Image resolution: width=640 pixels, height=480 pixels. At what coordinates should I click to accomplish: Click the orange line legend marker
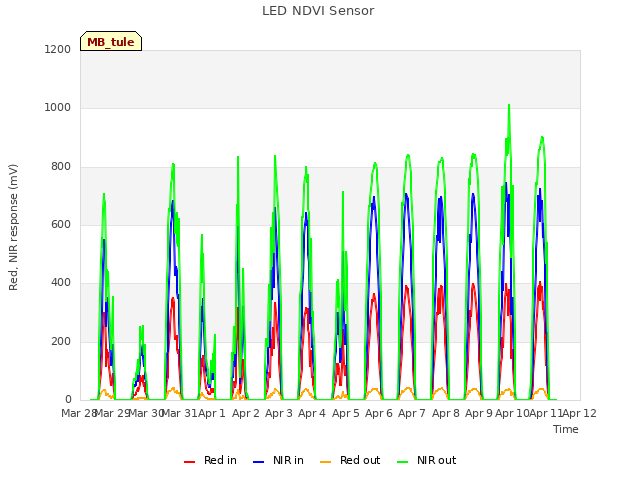(325, 462)
